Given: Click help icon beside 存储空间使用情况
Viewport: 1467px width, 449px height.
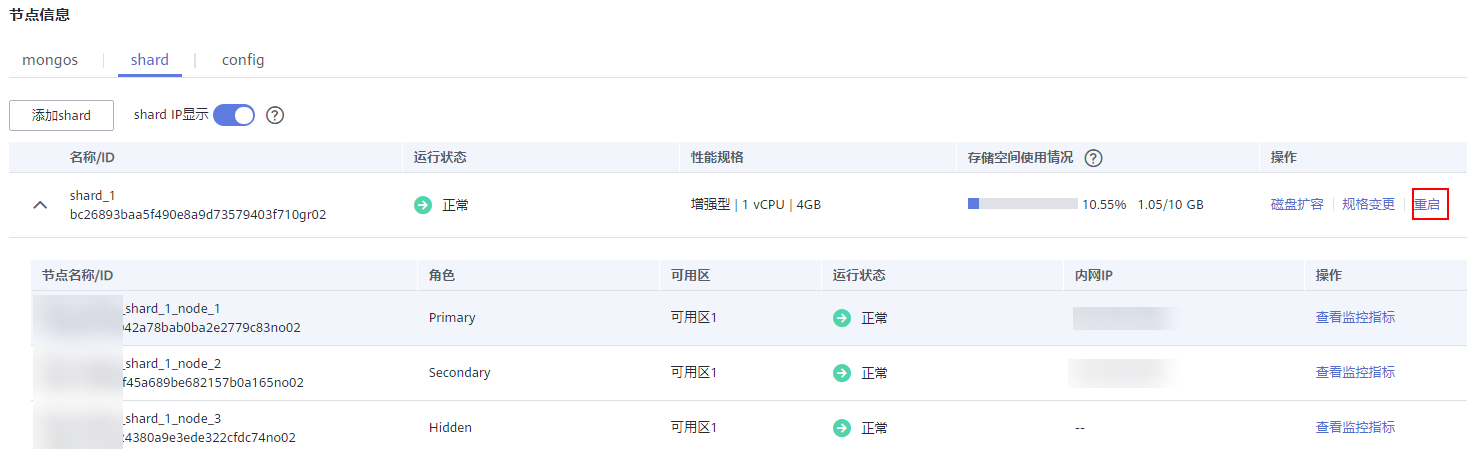Looking at the screenshot, I should pos(1093,158).
